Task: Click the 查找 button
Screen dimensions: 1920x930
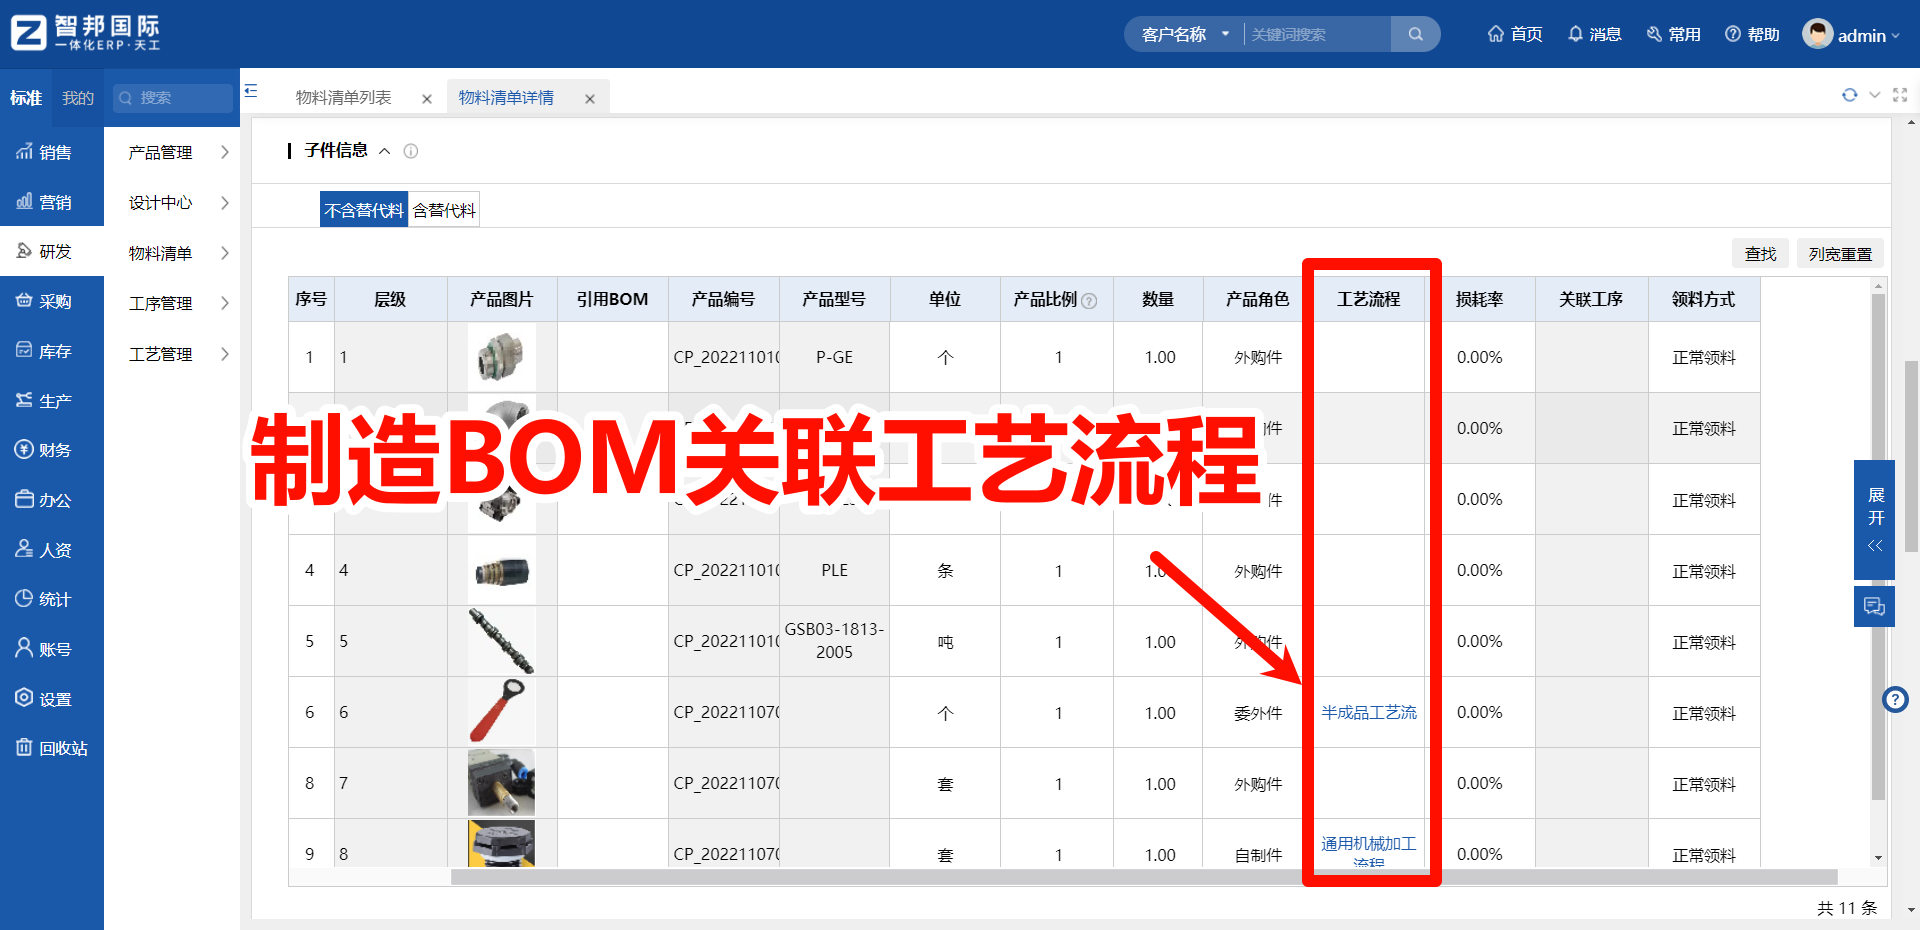Action: click(x=1760, y=253)
